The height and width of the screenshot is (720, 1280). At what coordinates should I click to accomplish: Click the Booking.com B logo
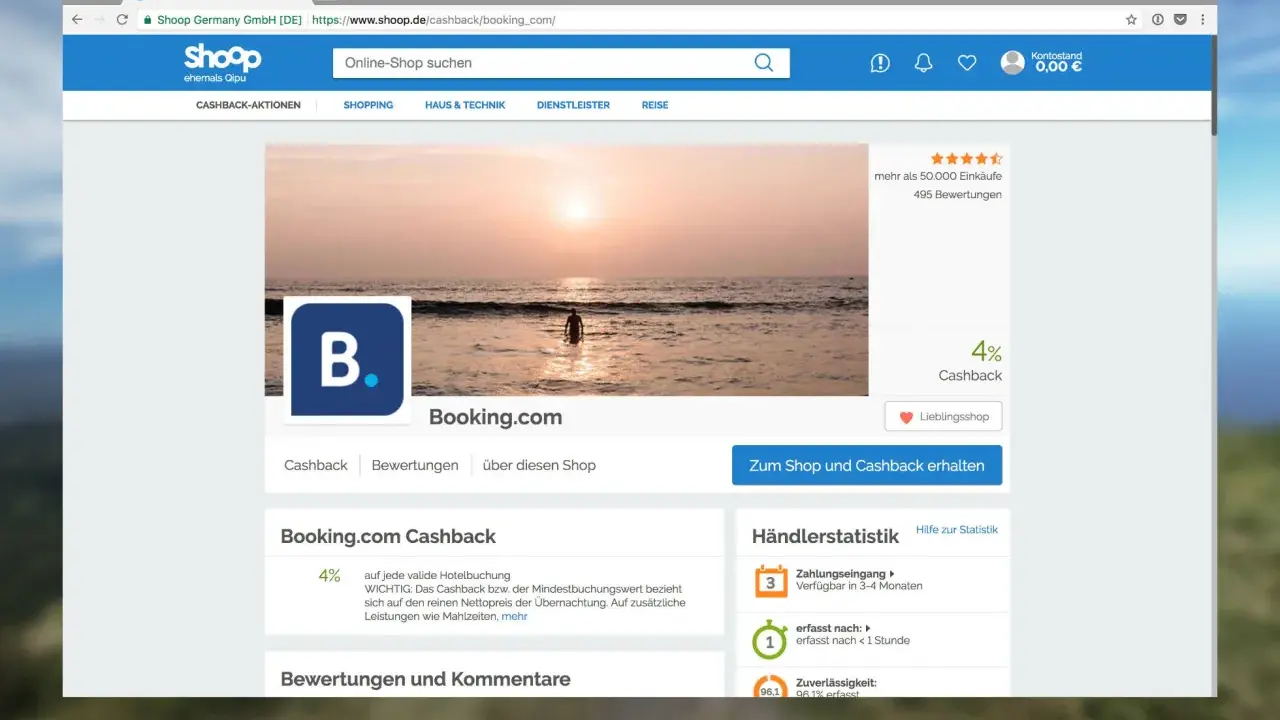coord(347,359)
